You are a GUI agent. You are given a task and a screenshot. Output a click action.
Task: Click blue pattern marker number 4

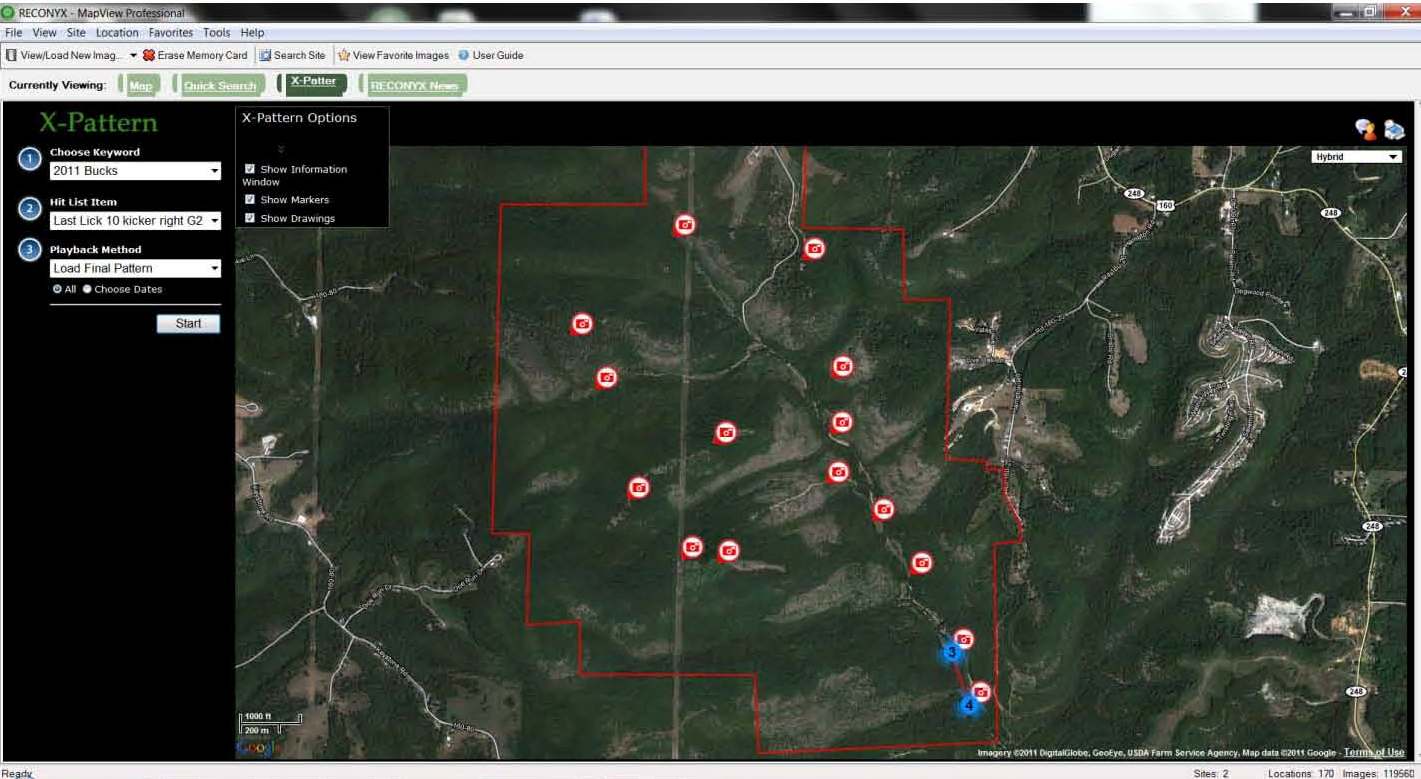(x=968, y=704)
